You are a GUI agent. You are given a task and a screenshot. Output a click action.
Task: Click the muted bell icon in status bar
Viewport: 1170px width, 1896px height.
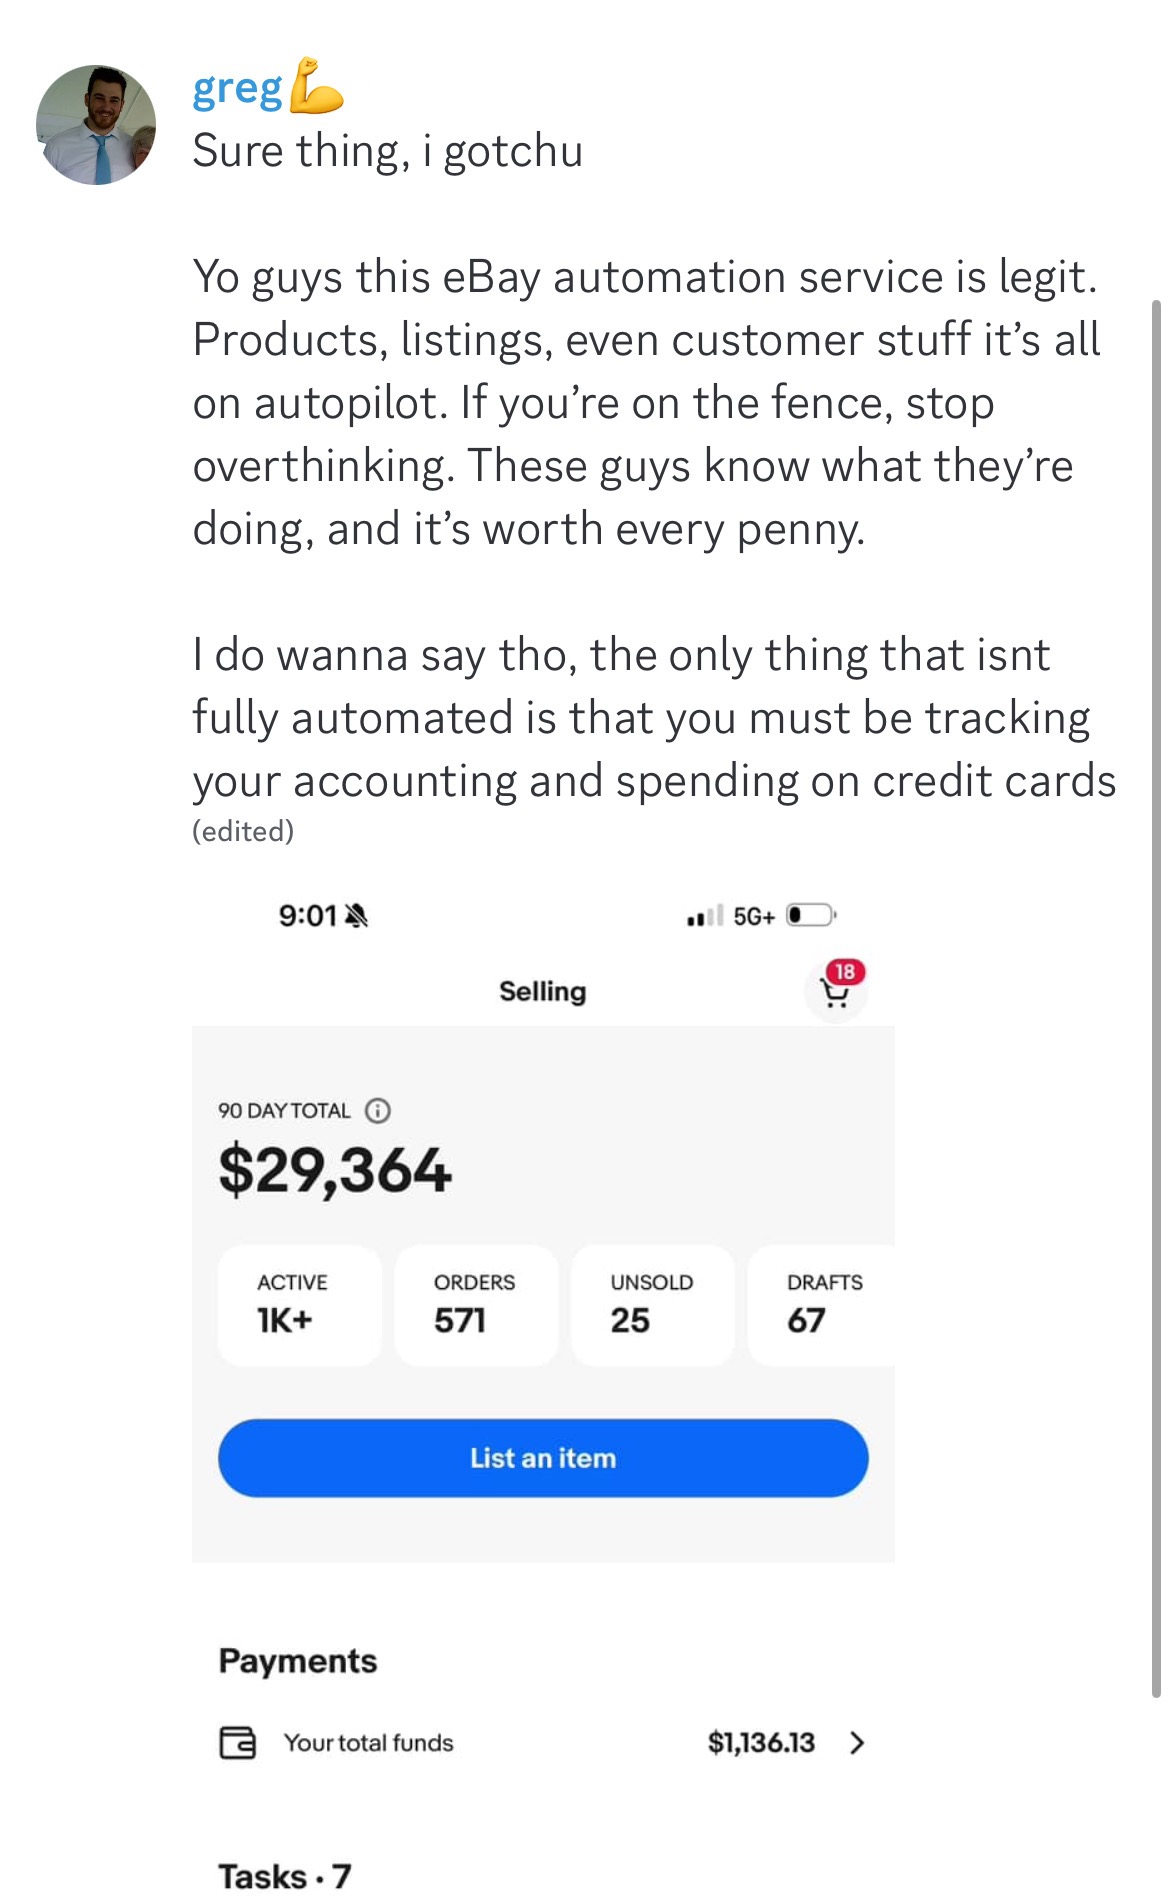coord(356,915)
